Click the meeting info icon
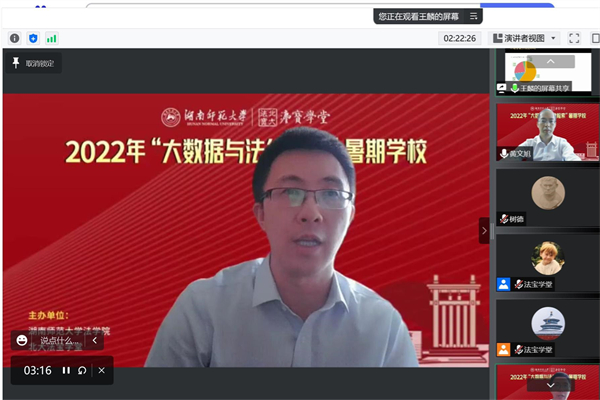Screen dimensions: 600x400 coord(14,38)
